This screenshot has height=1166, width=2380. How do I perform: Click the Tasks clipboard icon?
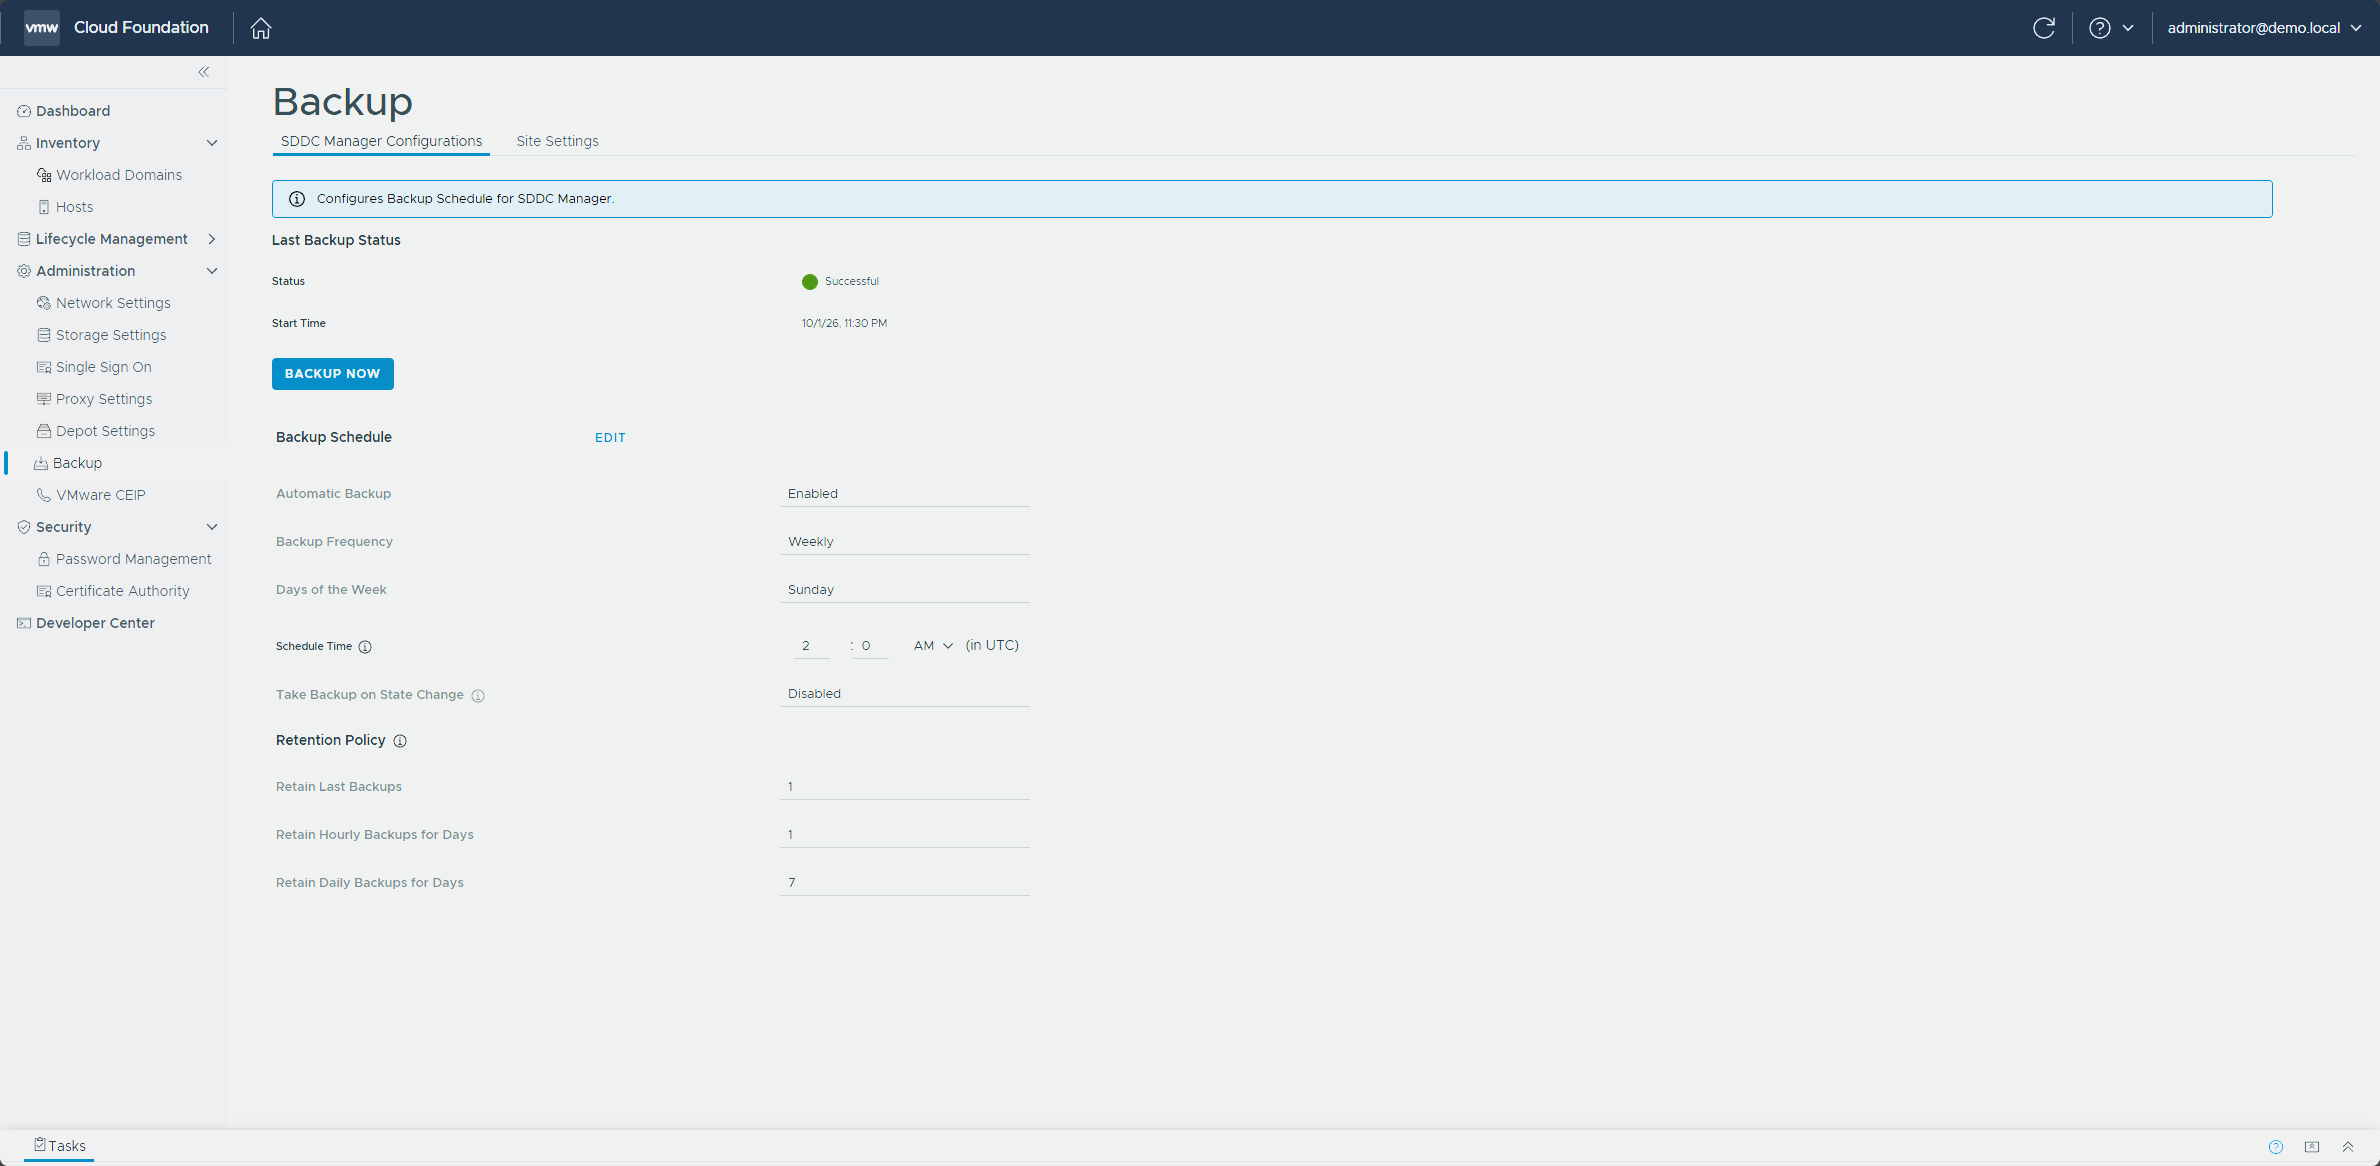coord(40,1144)
